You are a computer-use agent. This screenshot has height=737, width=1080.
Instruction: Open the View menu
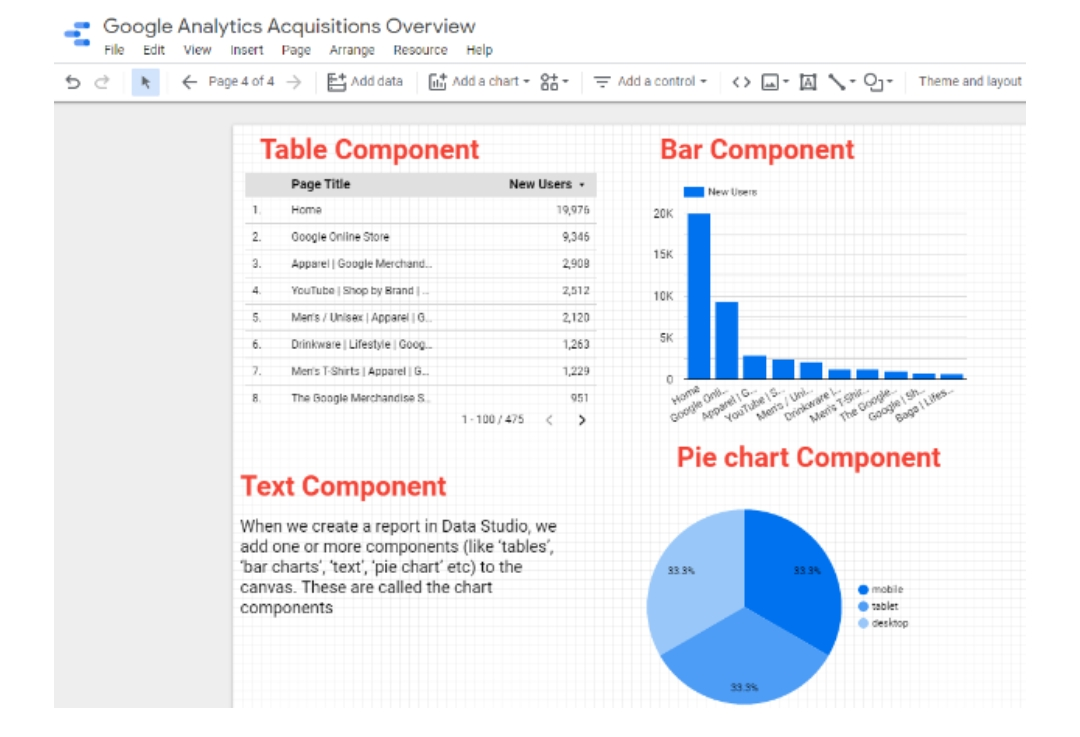[x=197, y=50]
